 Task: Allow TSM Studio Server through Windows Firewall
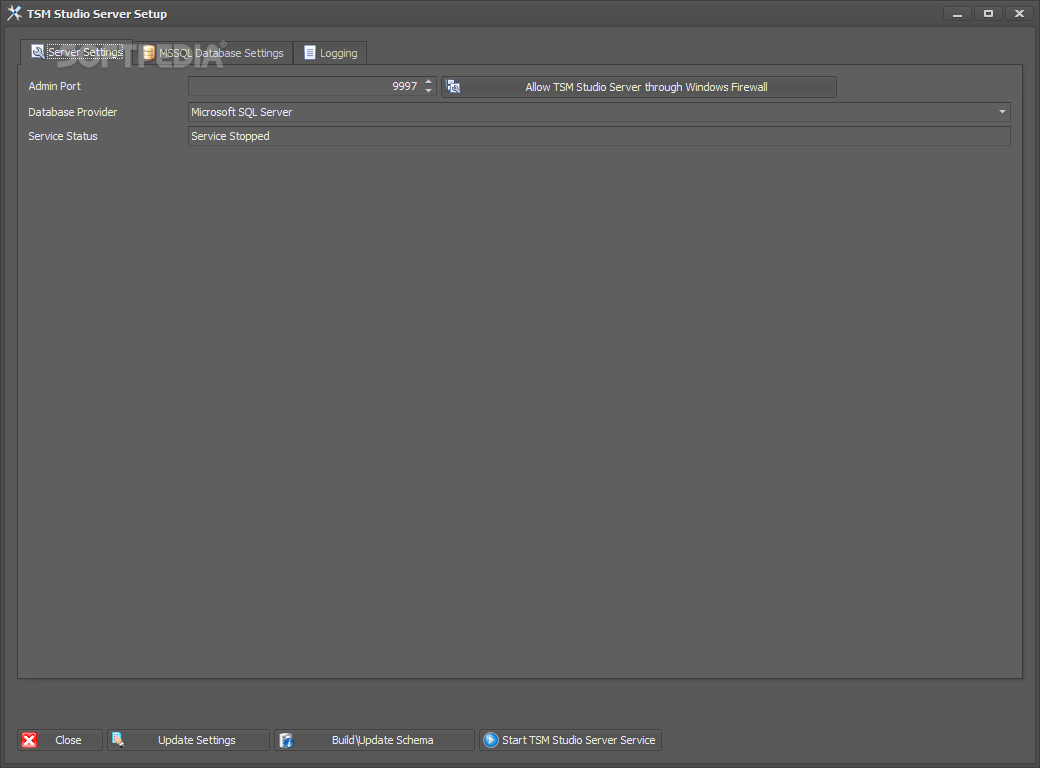coord(639,87)
